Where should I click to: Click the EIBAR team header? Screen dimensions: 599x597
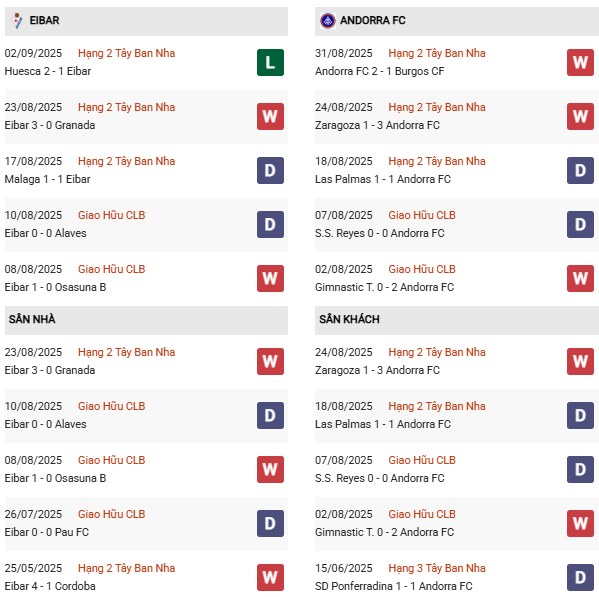(146, 21)
